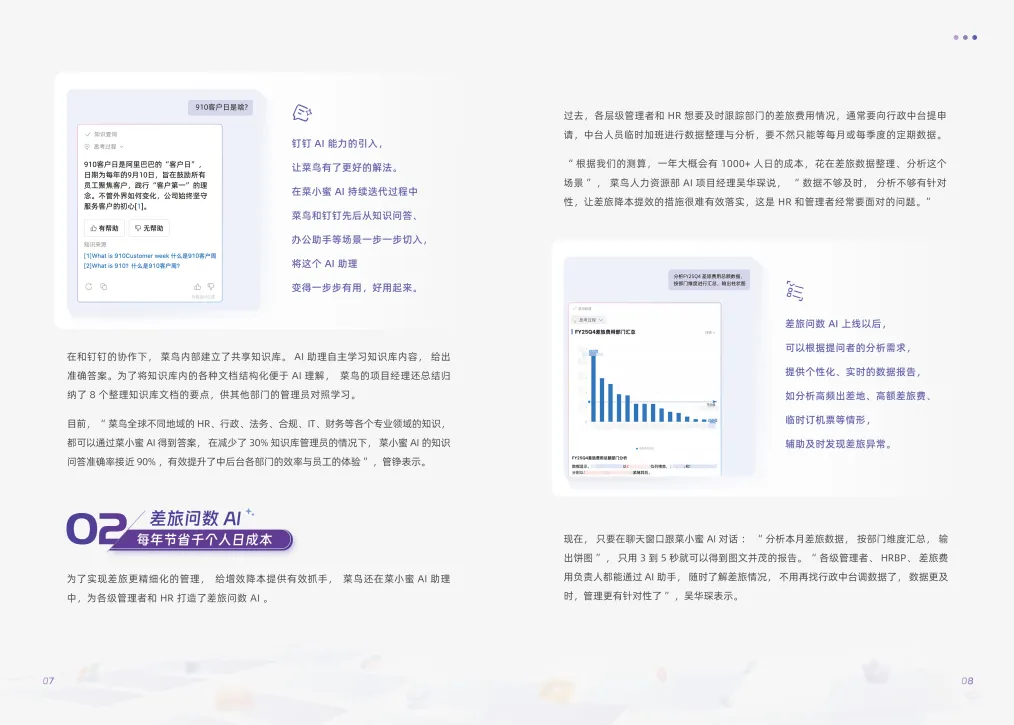Click the 知识查询 checkmark icon in the answer card
The height and width of the screenshot is (725, 1014).
pos(88,134)
